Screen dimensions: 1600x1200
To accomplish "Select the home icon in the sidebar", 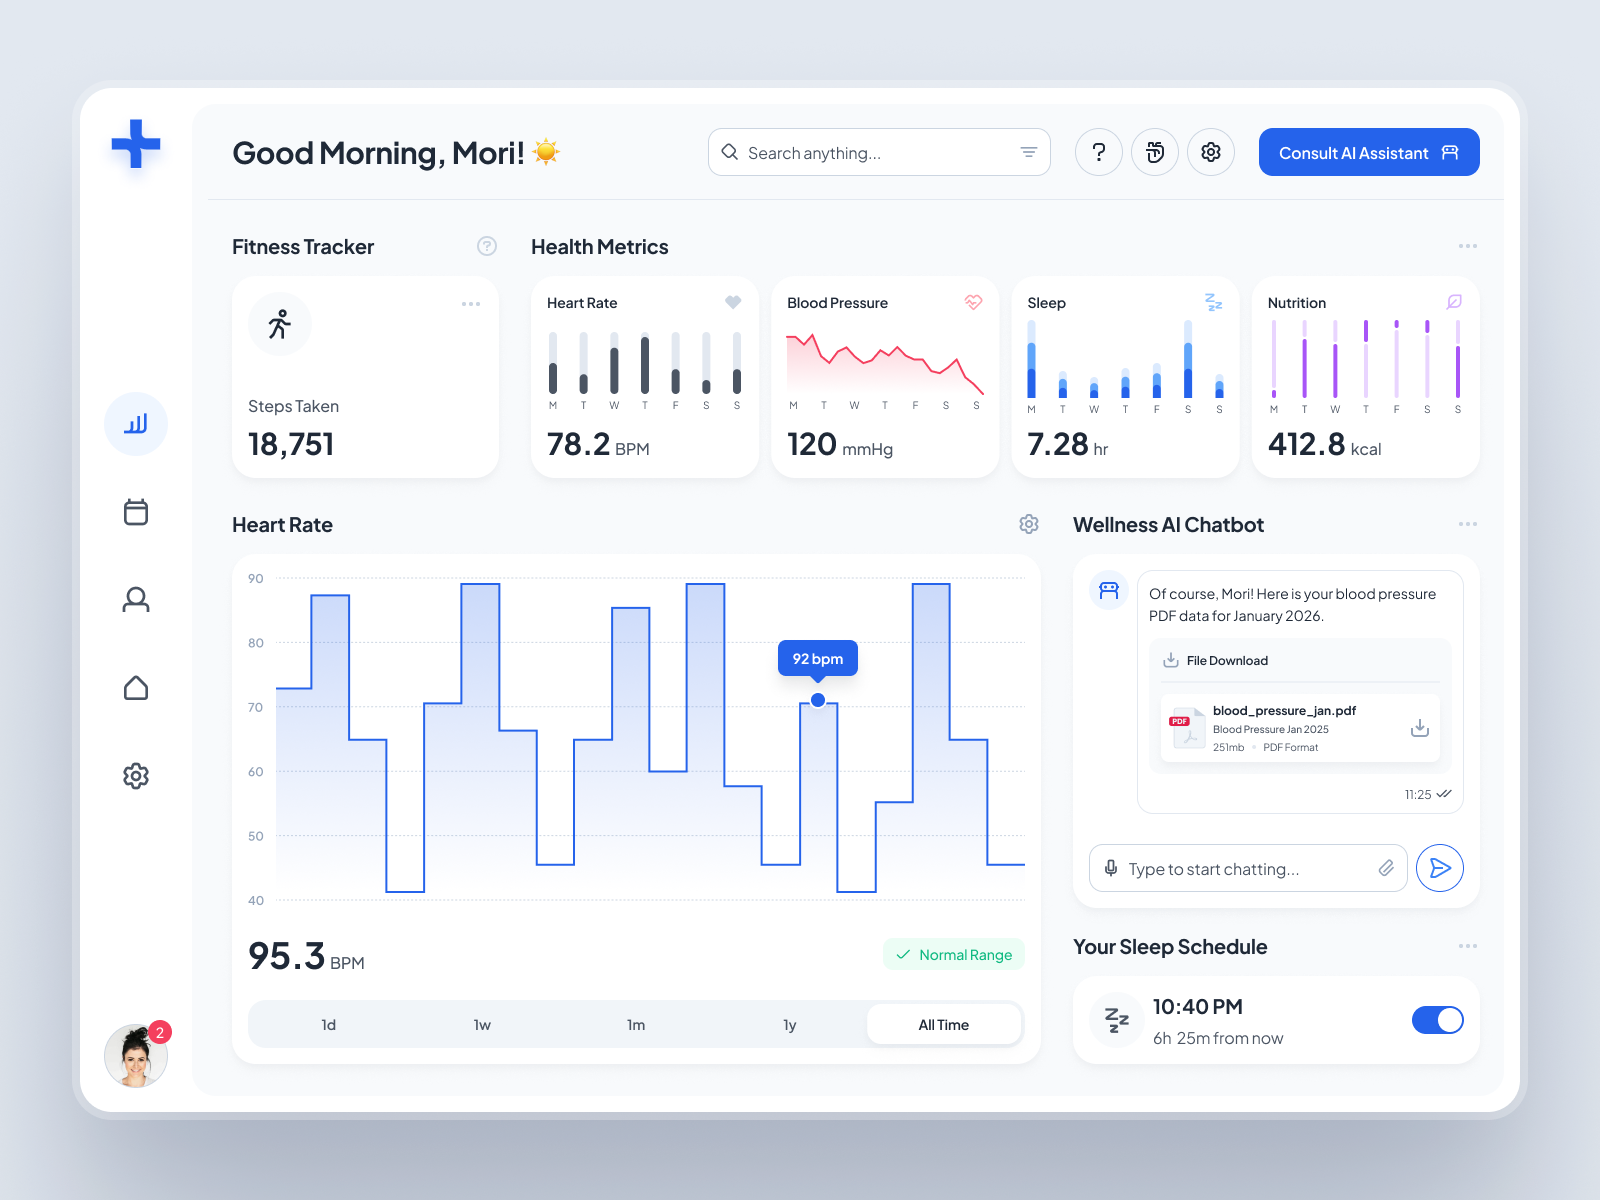I will [x=136, y=688].
